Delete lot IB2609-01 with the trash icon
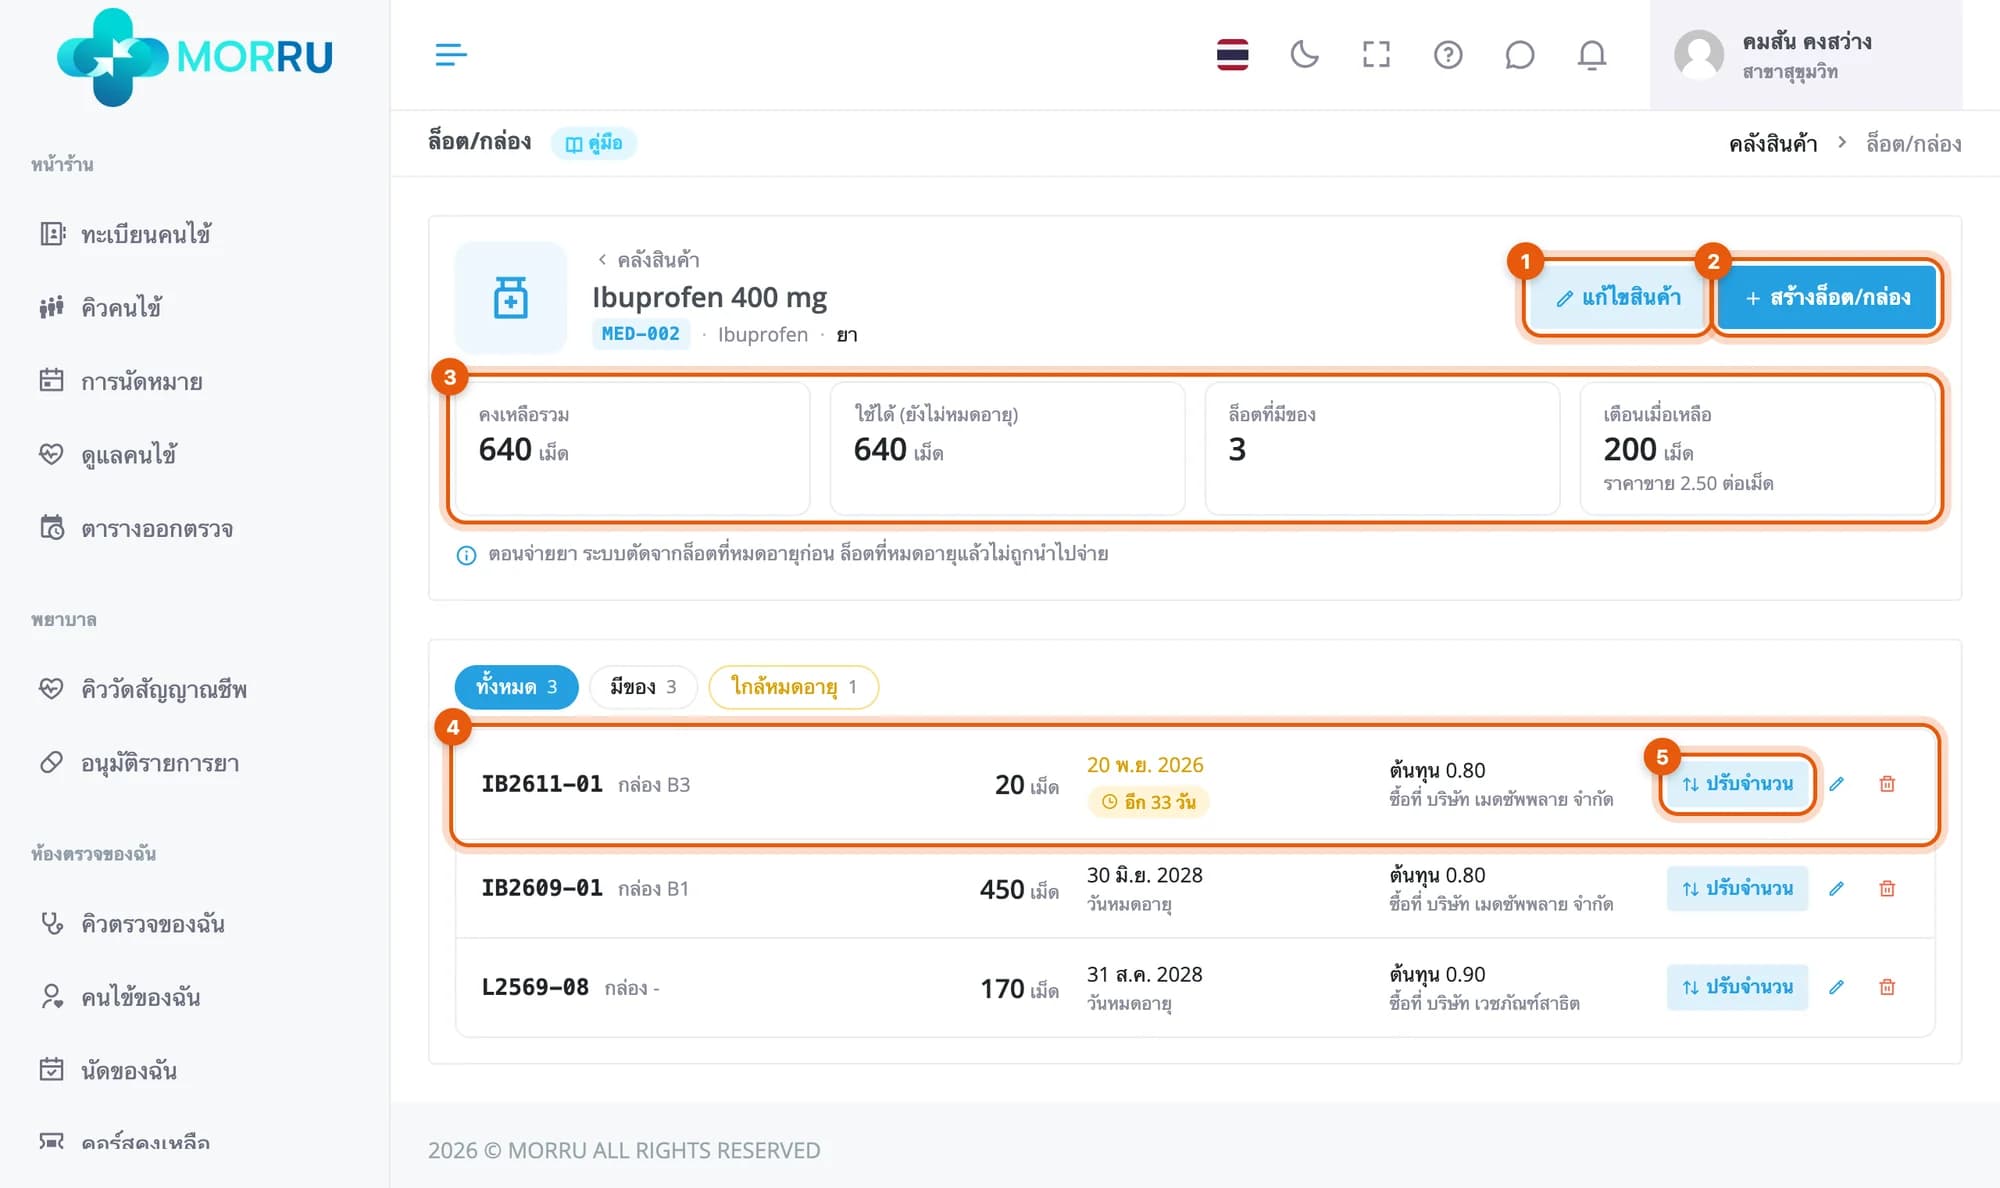The height and width of the screenshot is (1188, 2000). (x=1887, y=888)
